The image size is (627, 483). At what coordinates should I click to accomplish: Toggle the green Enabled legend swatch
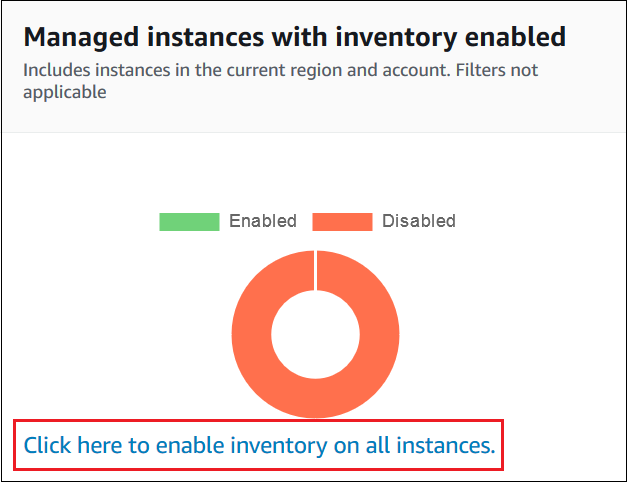pos(188,221)
